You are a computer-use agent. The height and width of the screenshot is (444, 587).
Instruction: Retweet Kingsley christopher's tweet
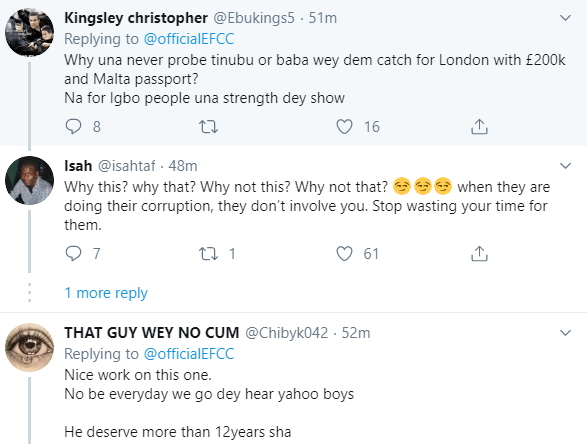point(208,127)
